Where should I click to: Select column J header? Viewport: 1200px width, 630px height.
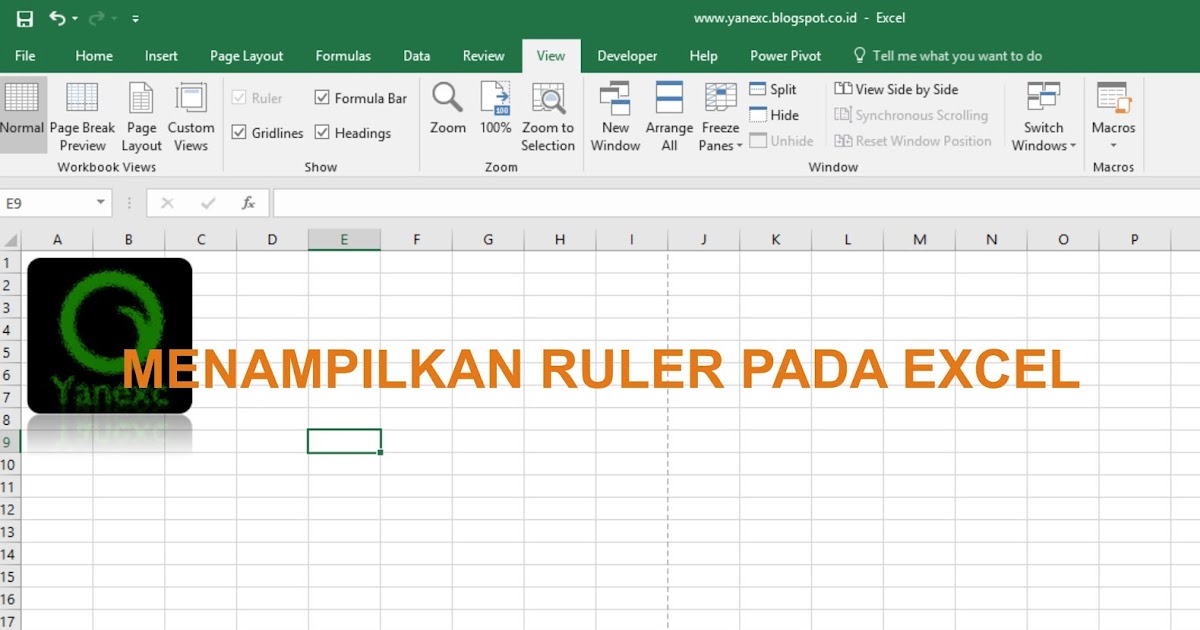(704, 239)
